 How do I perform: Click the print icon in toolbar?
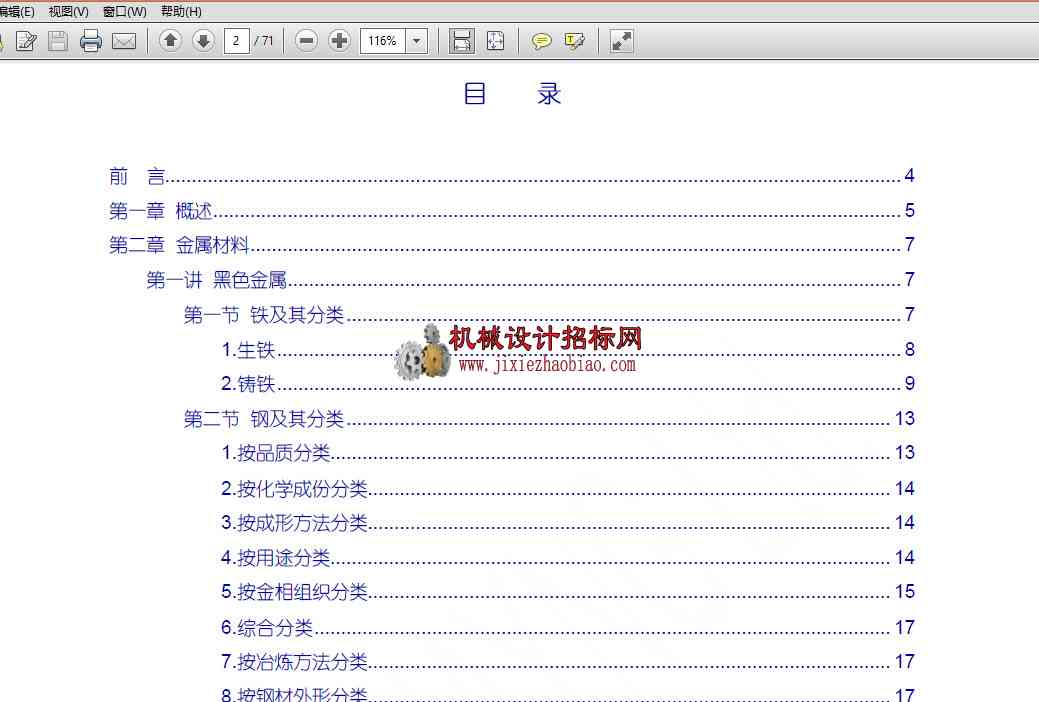tap(91, 41)
